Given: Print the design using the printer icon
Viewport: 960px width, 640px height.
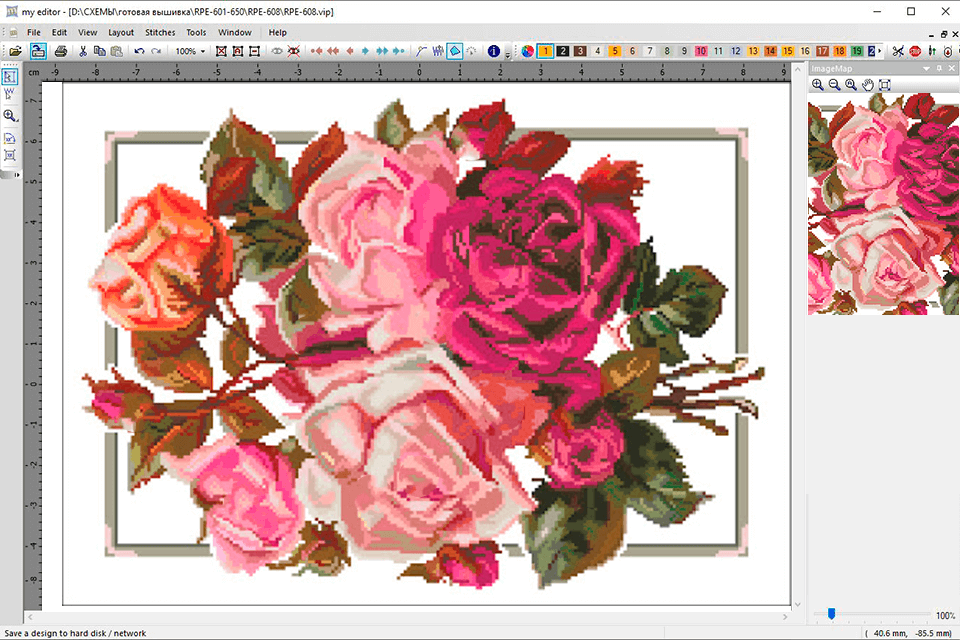Looking at the screenshot, I should [62, 51].
